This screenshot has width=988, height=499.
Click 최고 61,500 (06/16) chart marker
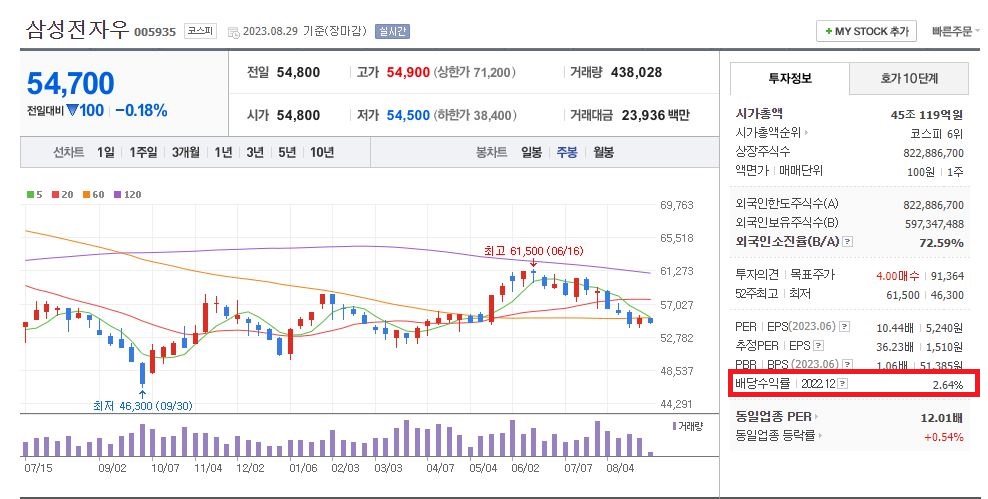533,251
